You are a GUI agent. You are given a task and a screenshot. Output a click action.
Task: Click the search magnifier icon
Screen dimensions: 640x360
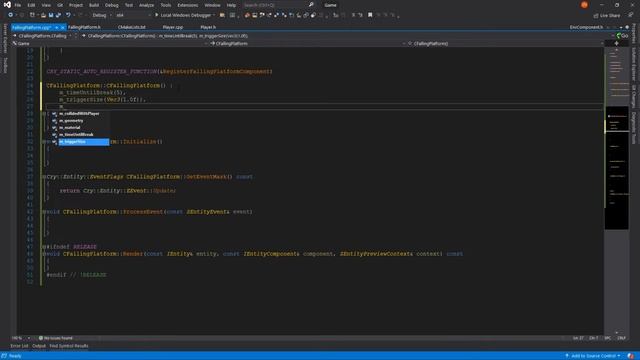click(x=311, y=5)
